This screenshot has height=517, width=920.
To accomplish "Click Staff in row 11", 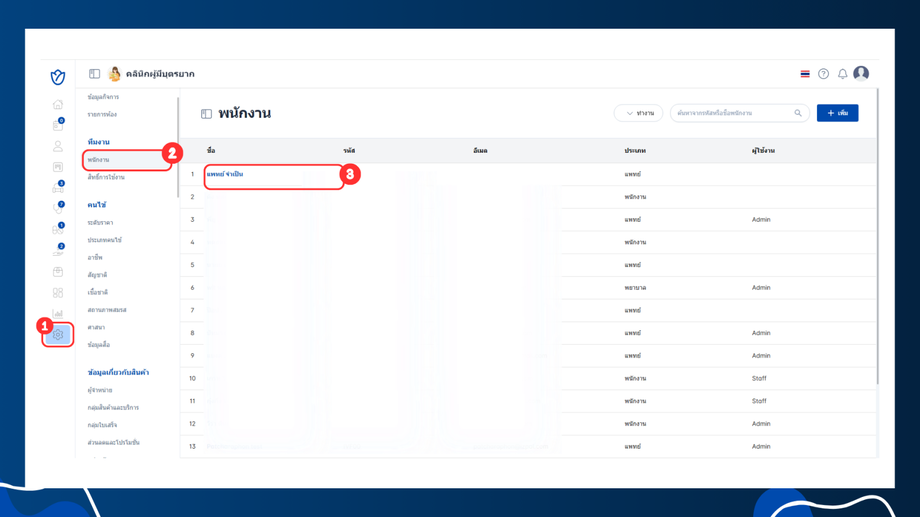I will click(759, 401).
